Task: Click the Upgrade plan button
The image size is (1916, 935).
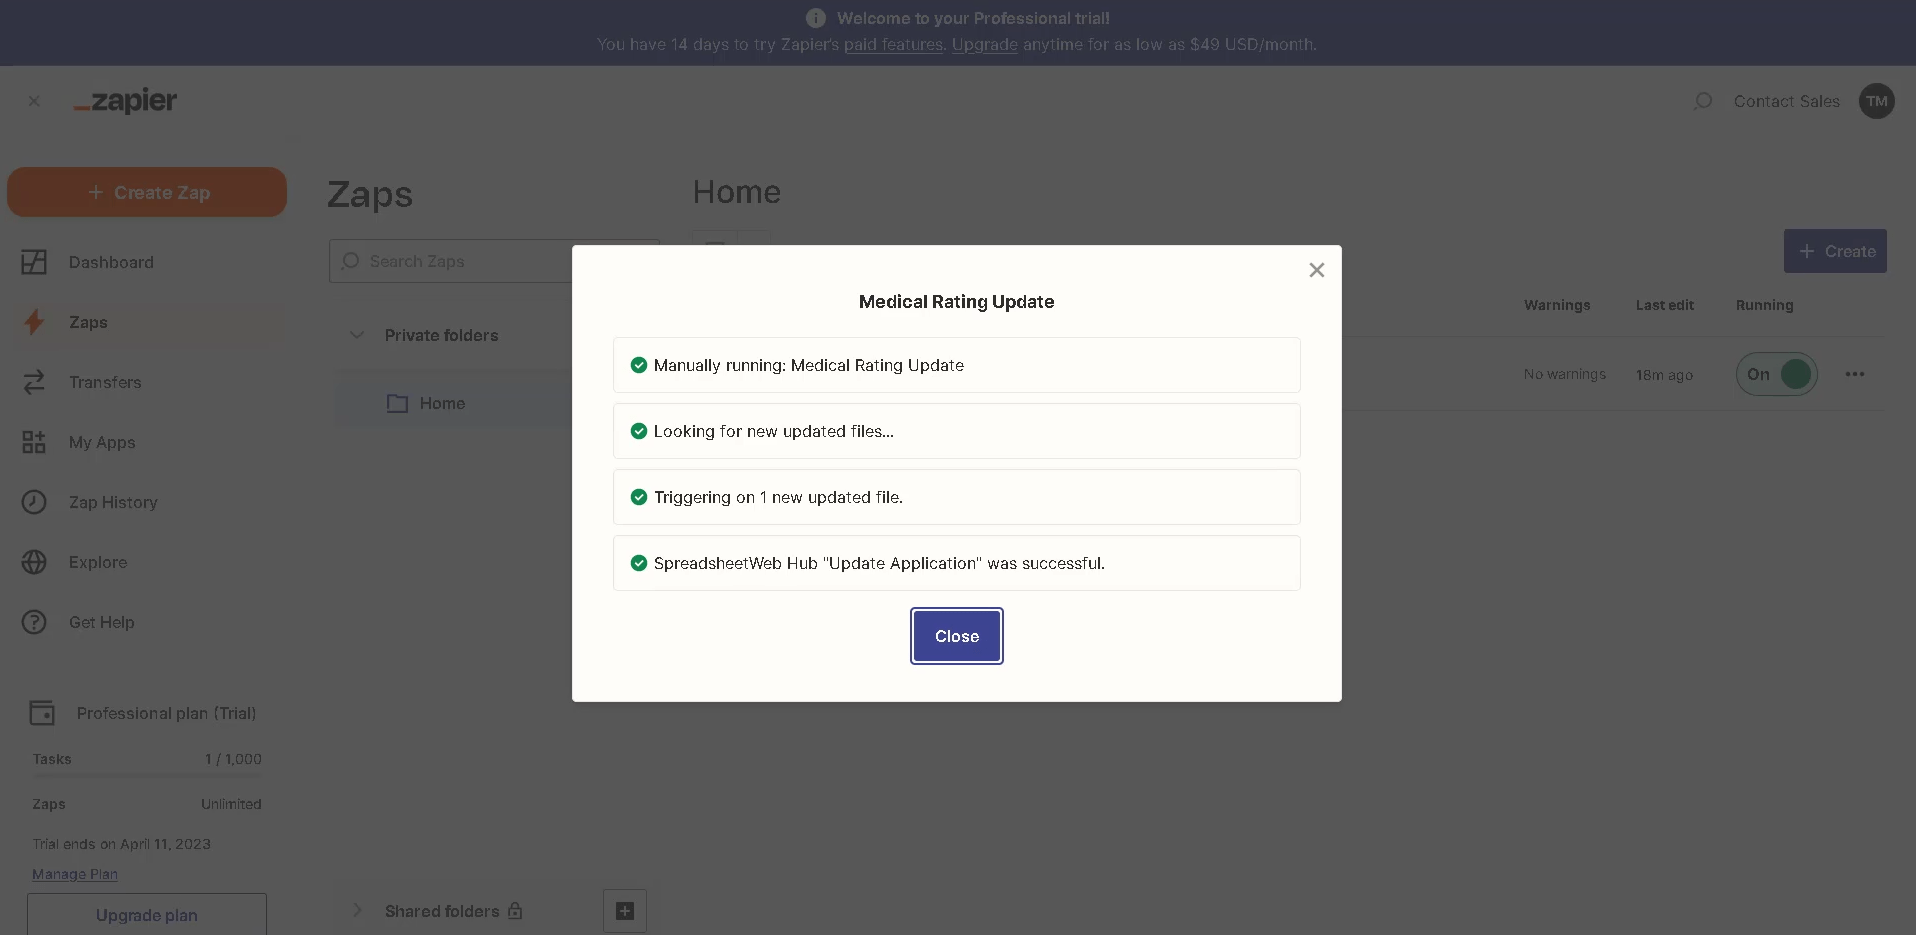Action: coord(147,914)
